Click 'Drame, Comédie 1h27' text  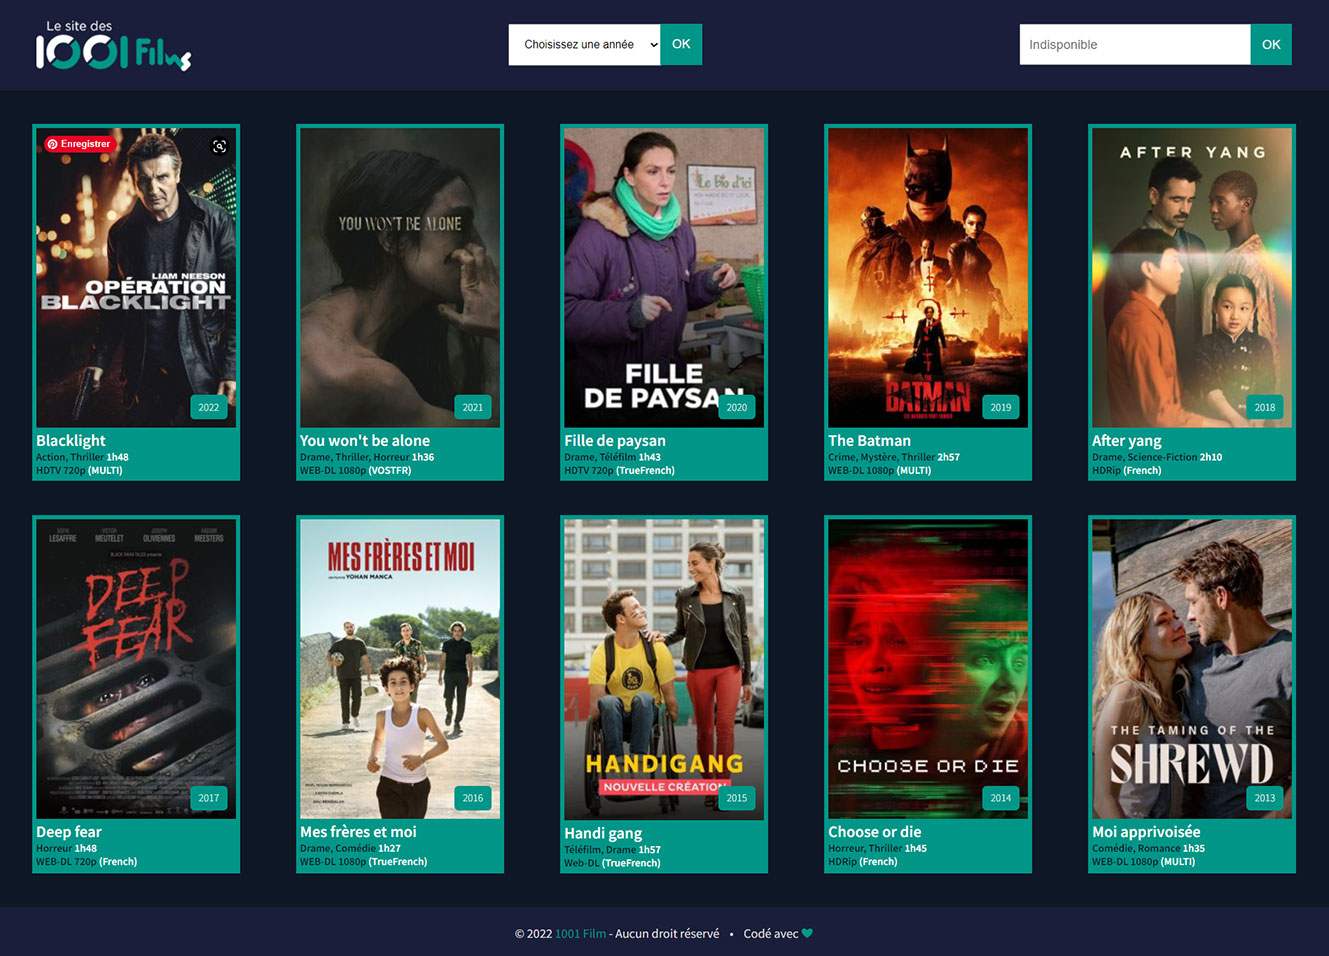[350, 848]
